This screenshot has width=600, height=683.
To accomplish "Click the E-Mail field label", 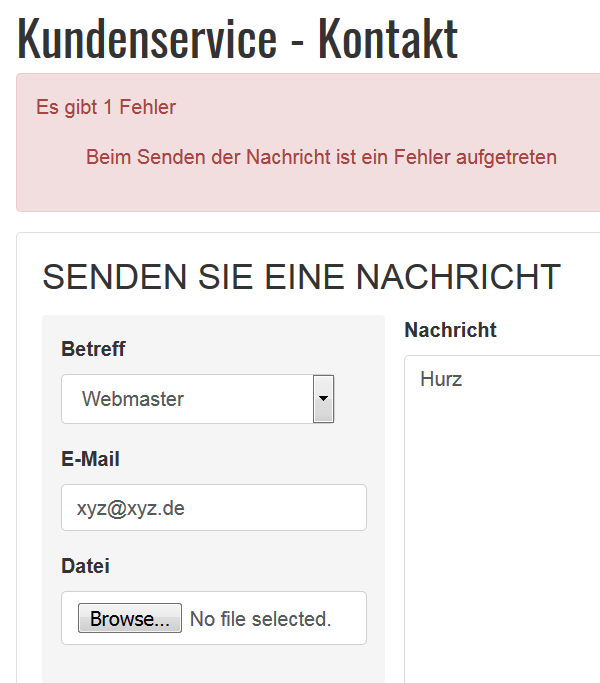I will [x=90, y=459].
